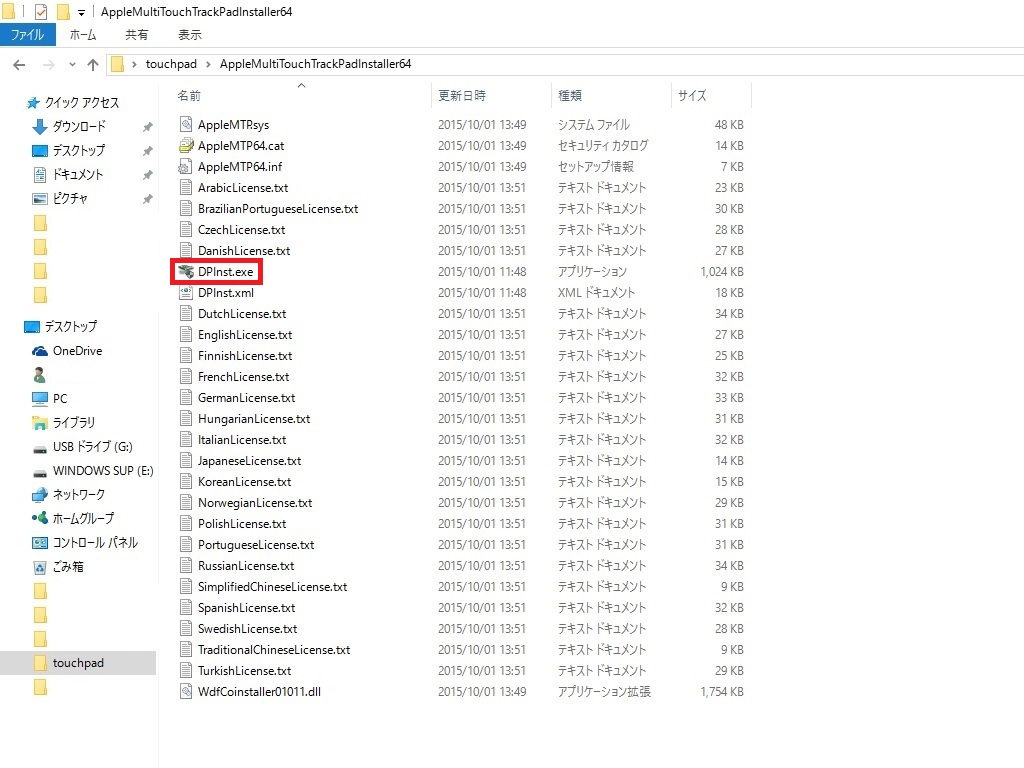Select FinnishLicense.txt file icon
This screenshot has width=1024, height=768.
pos(186,355)
